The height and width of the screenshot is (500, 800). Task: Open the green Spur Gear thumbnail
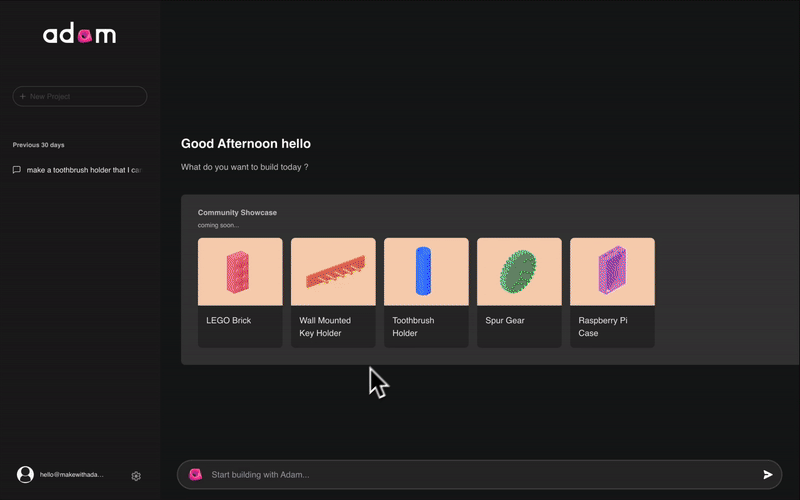pyautogui.click(x=519, y=271)
